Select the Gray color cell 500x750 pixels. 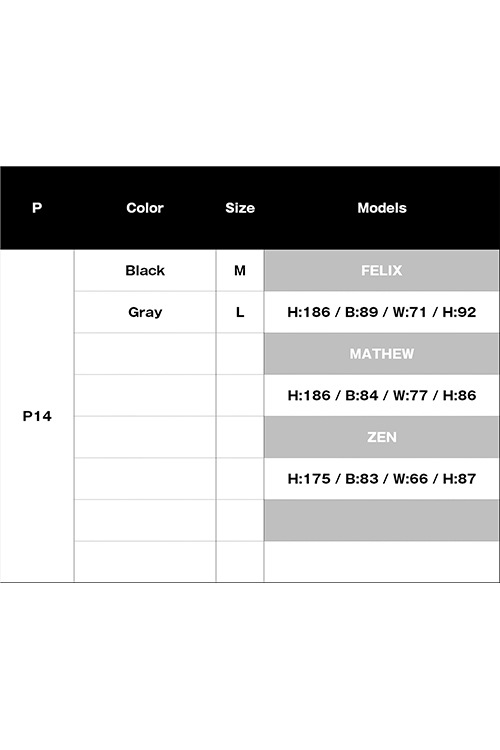click(x=145, y=312)
